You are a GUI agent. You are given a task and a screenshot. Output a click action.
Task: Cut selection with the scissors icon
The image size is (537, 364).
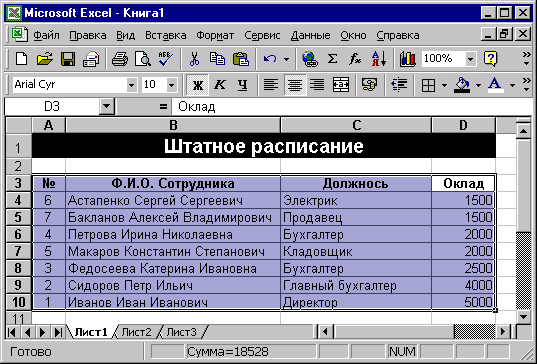[x=194, y=59]
